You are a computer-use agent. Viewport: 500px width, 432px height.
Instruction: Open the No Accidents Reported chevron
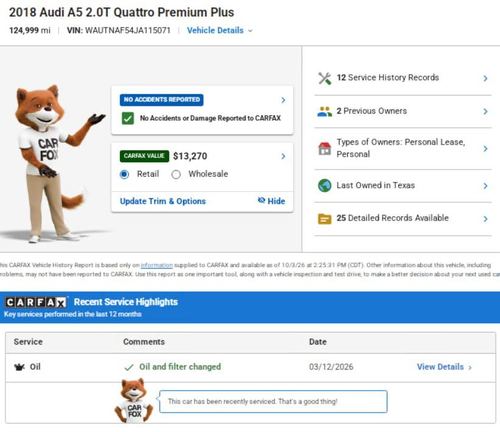pyautogui.click(x=283, y=100)
